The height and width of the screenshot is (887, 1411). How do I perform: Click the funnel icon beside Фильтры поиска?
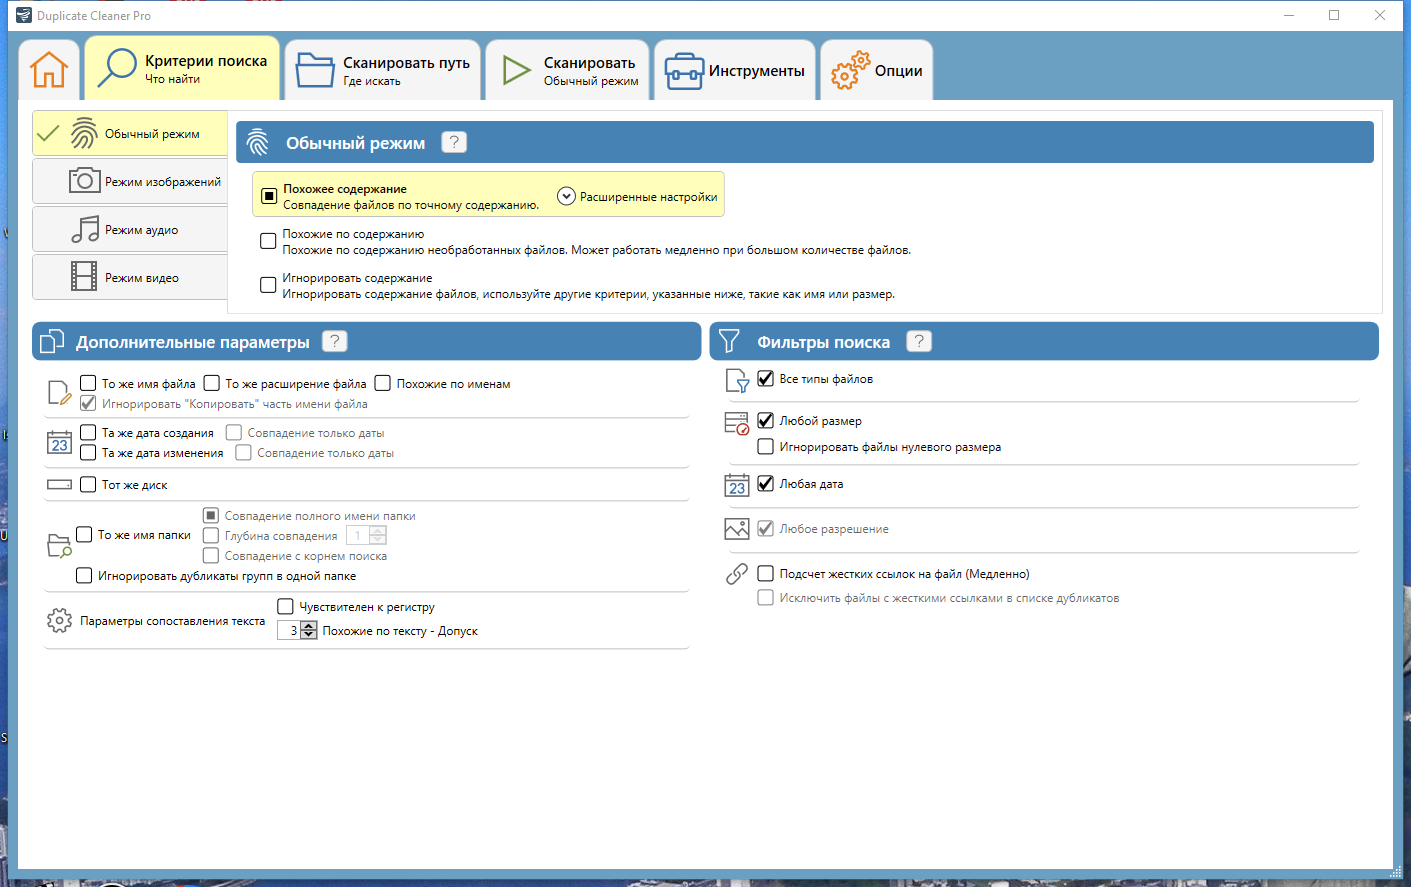[x=729, y=341]
